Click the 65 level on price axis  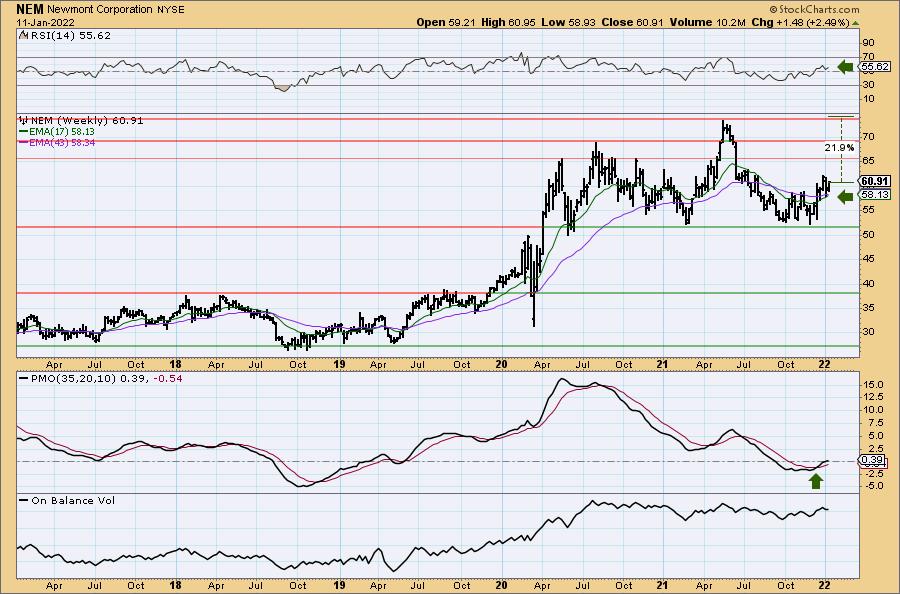click(868, 161)
